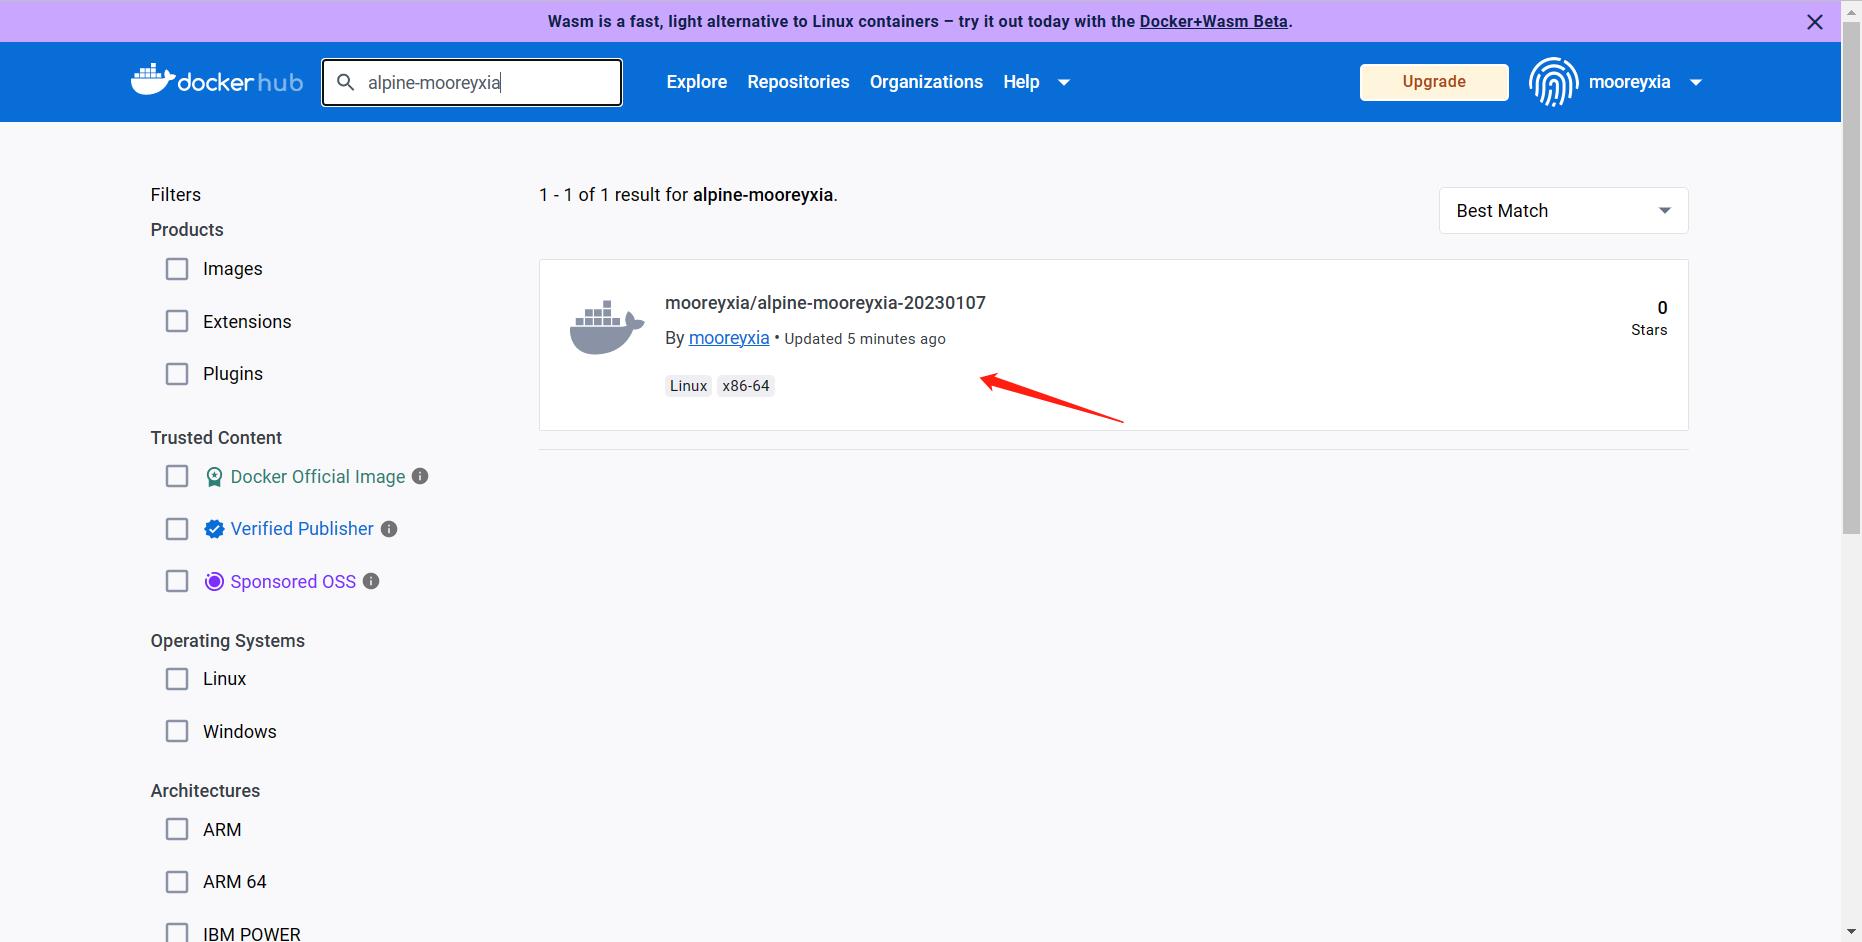The image size is (1862, 942).
Task: Open the Help menu
Action: pos(1021,82)
